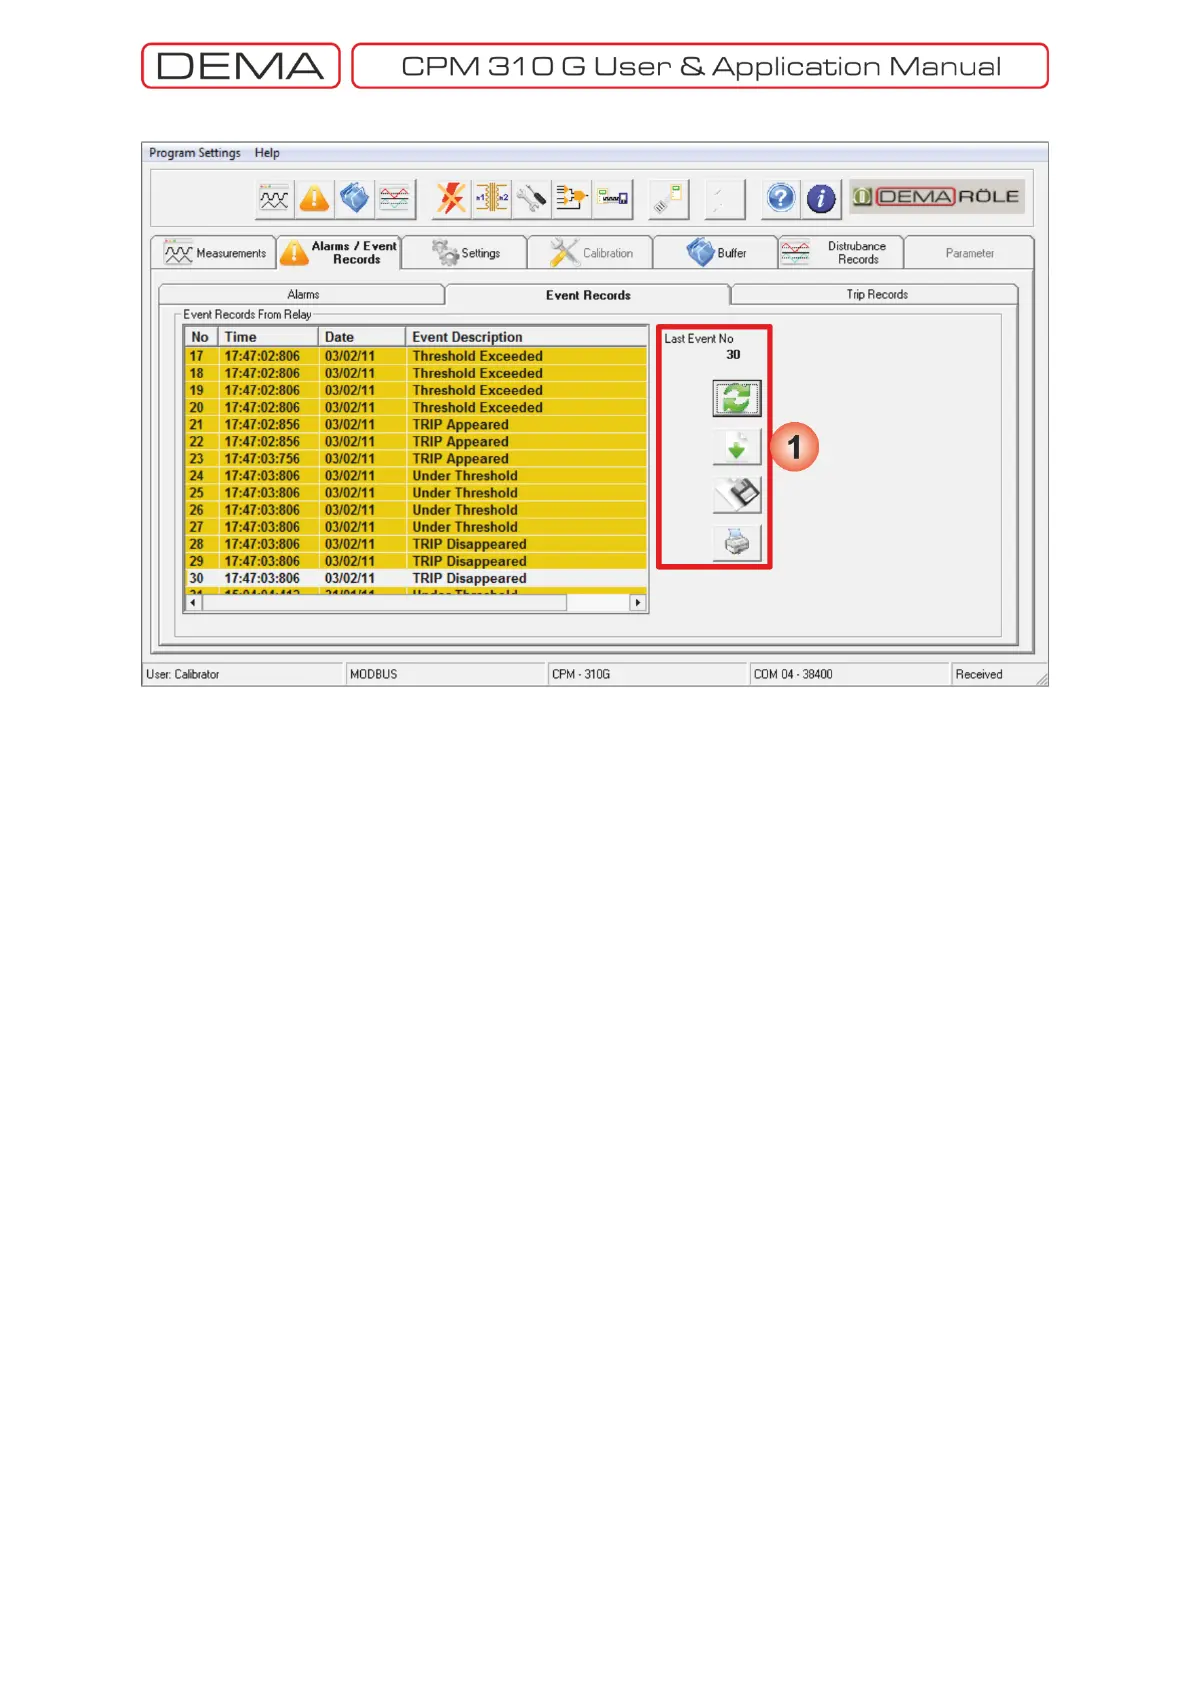Click the DEMA RÖLE logo
Image resolution: width=1191 pixels, height=1684 pixels.
(937, 197)
